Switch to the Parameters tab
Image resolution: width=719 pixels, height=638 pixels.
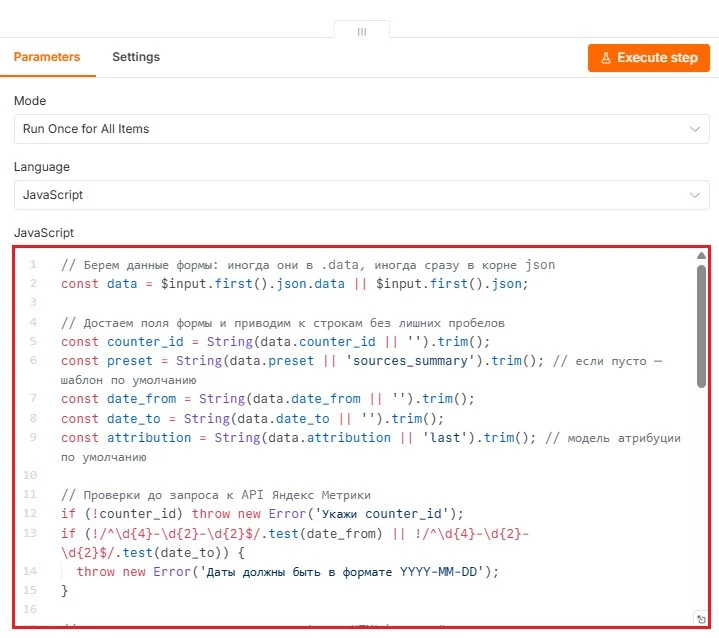(47, 57)
